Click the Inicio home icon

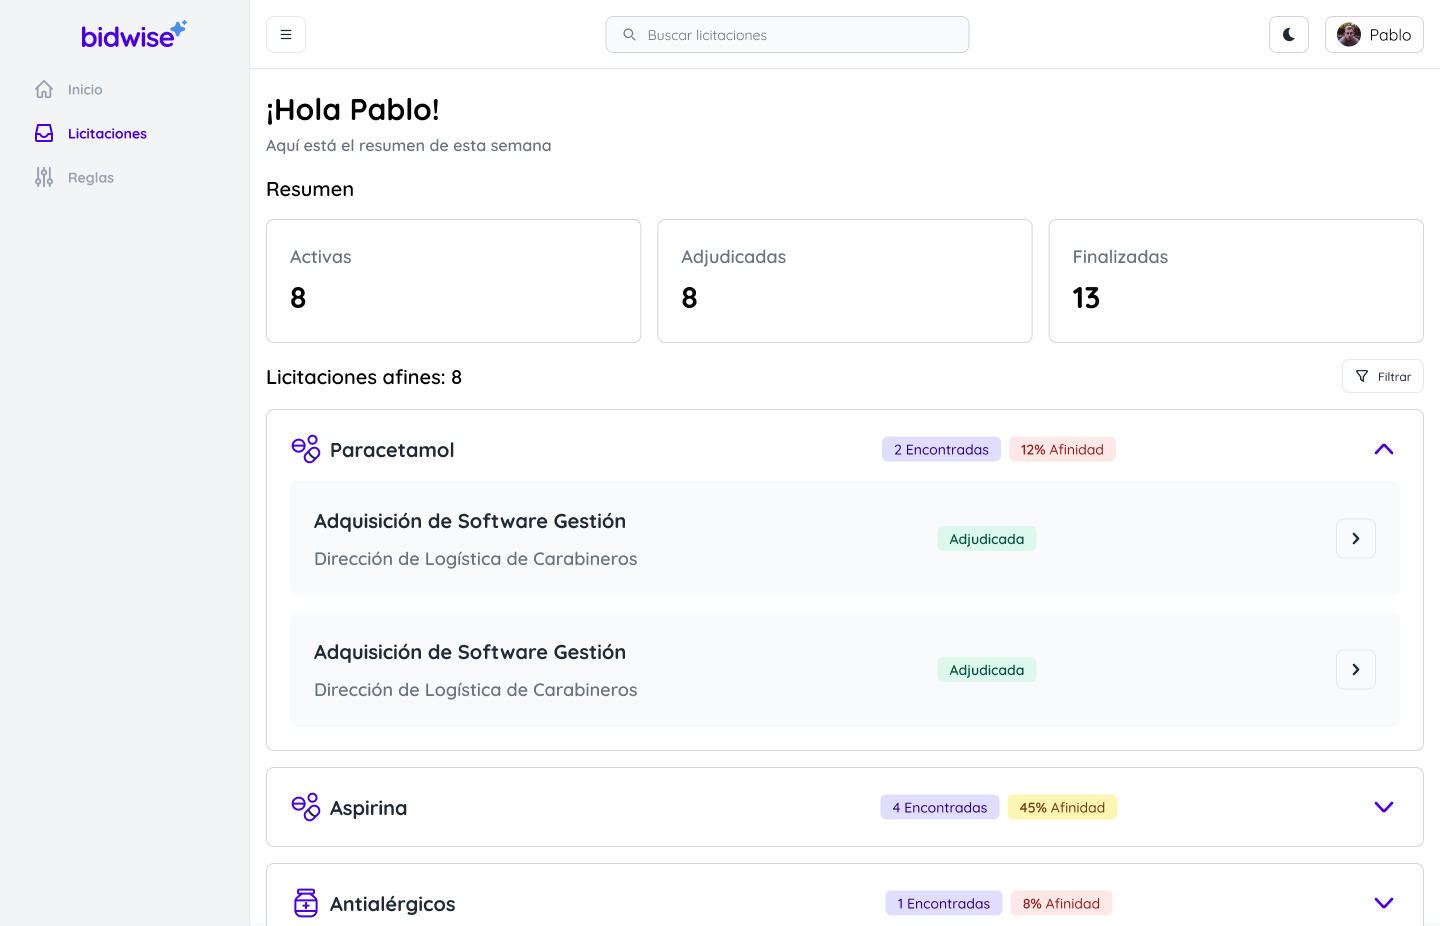point(44,89)
